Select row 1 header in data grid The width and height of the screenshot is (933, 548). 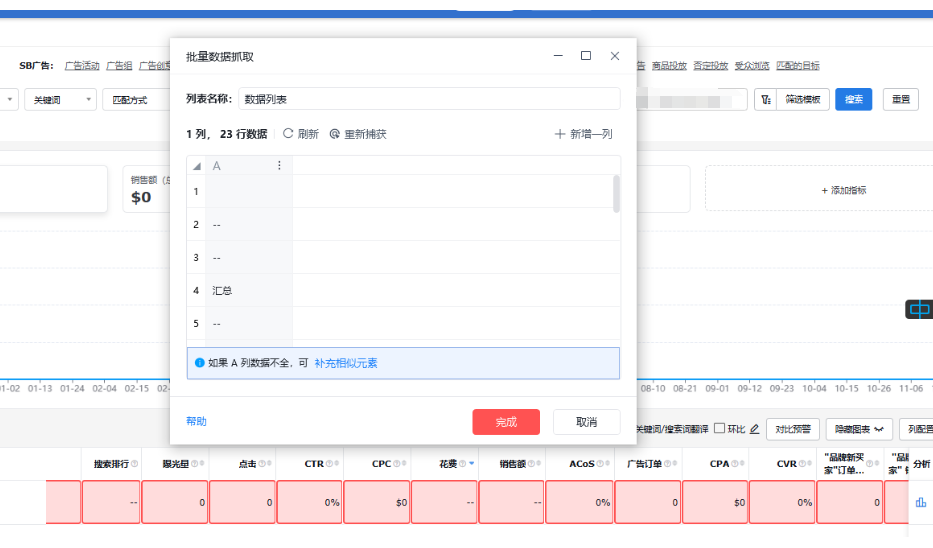click(196, 191)
